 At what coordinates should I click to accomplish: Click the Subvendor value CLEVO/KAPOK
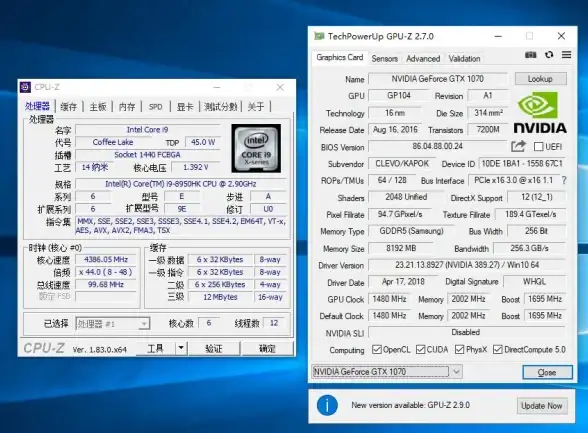[x=402, y=164]
